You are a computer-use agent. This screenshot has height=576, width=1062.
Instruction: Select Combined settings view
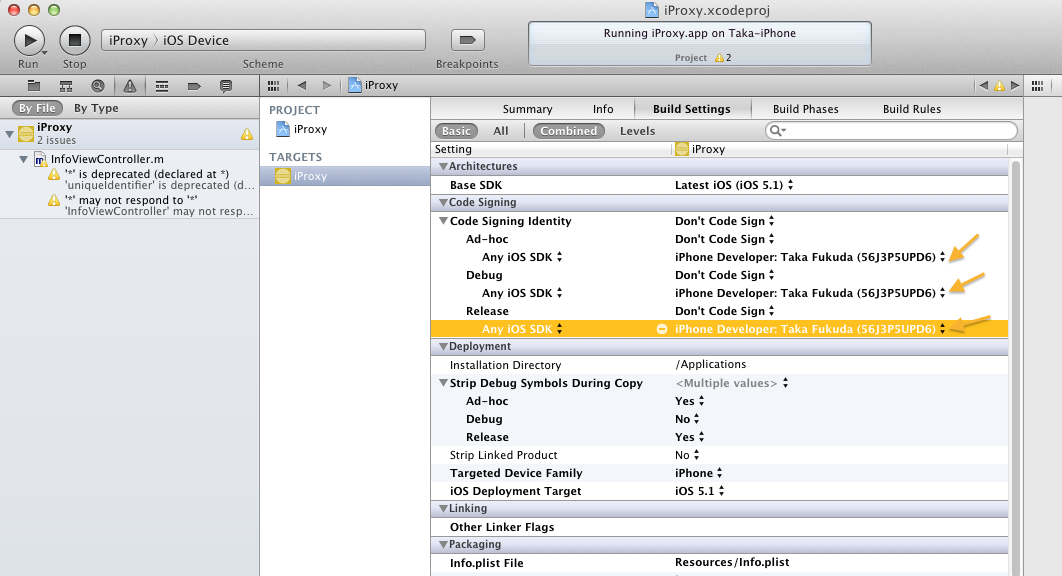click(x=568, y=131)
